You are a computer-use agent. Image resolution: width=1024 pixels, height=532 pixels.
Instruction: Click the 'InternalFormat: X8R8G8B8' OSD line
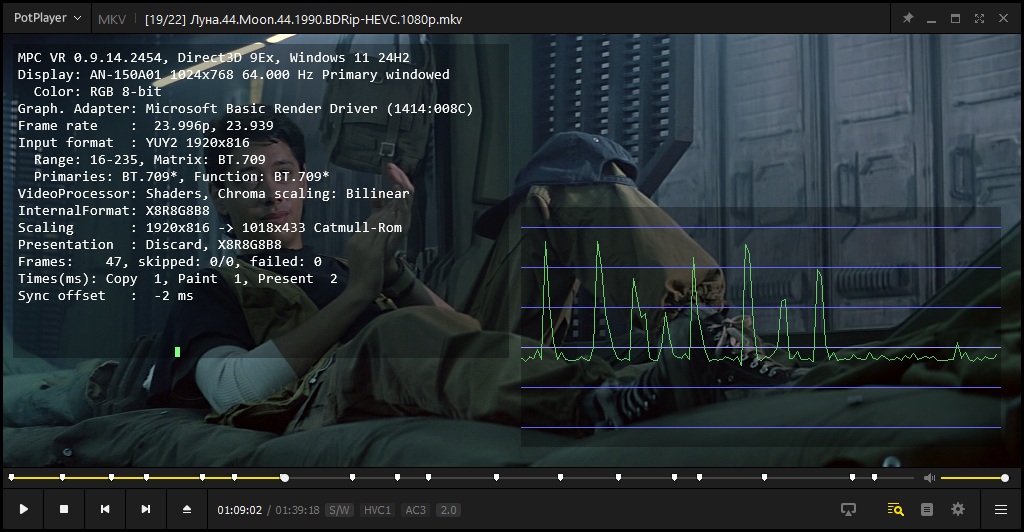(114, 210)
